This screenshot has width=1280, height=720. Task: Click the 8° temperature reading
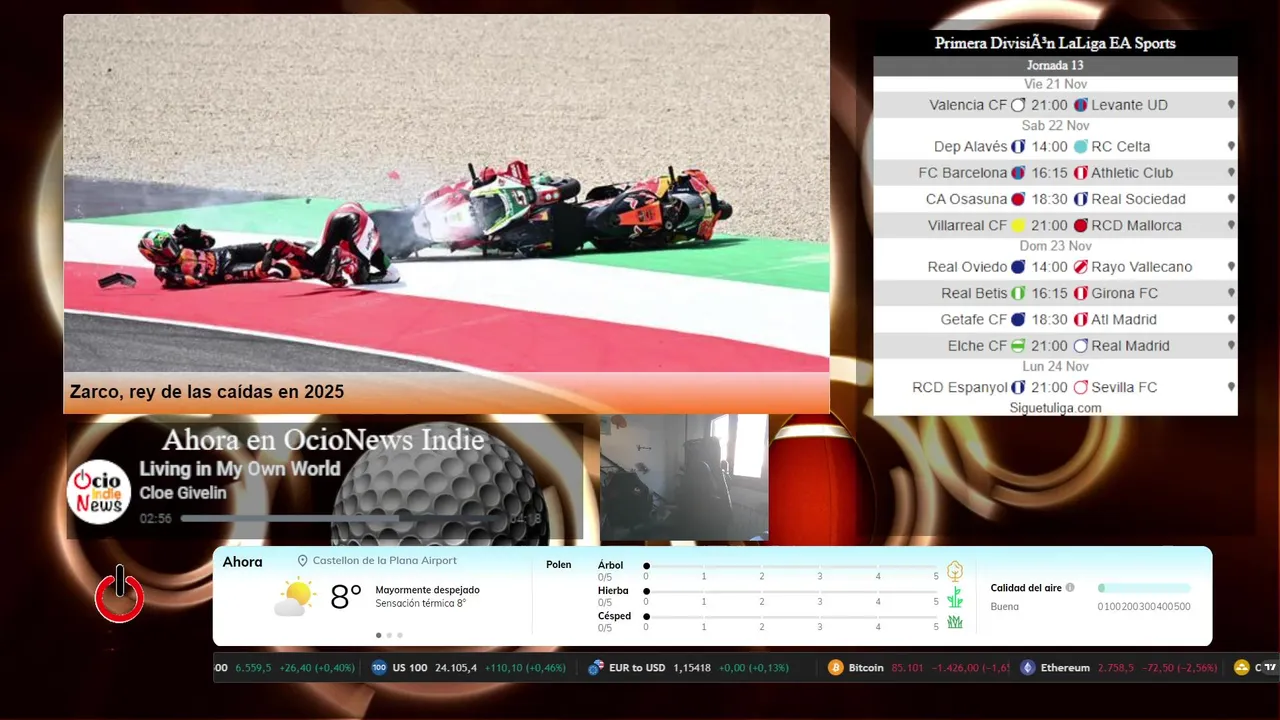click(x=346, y=597)
